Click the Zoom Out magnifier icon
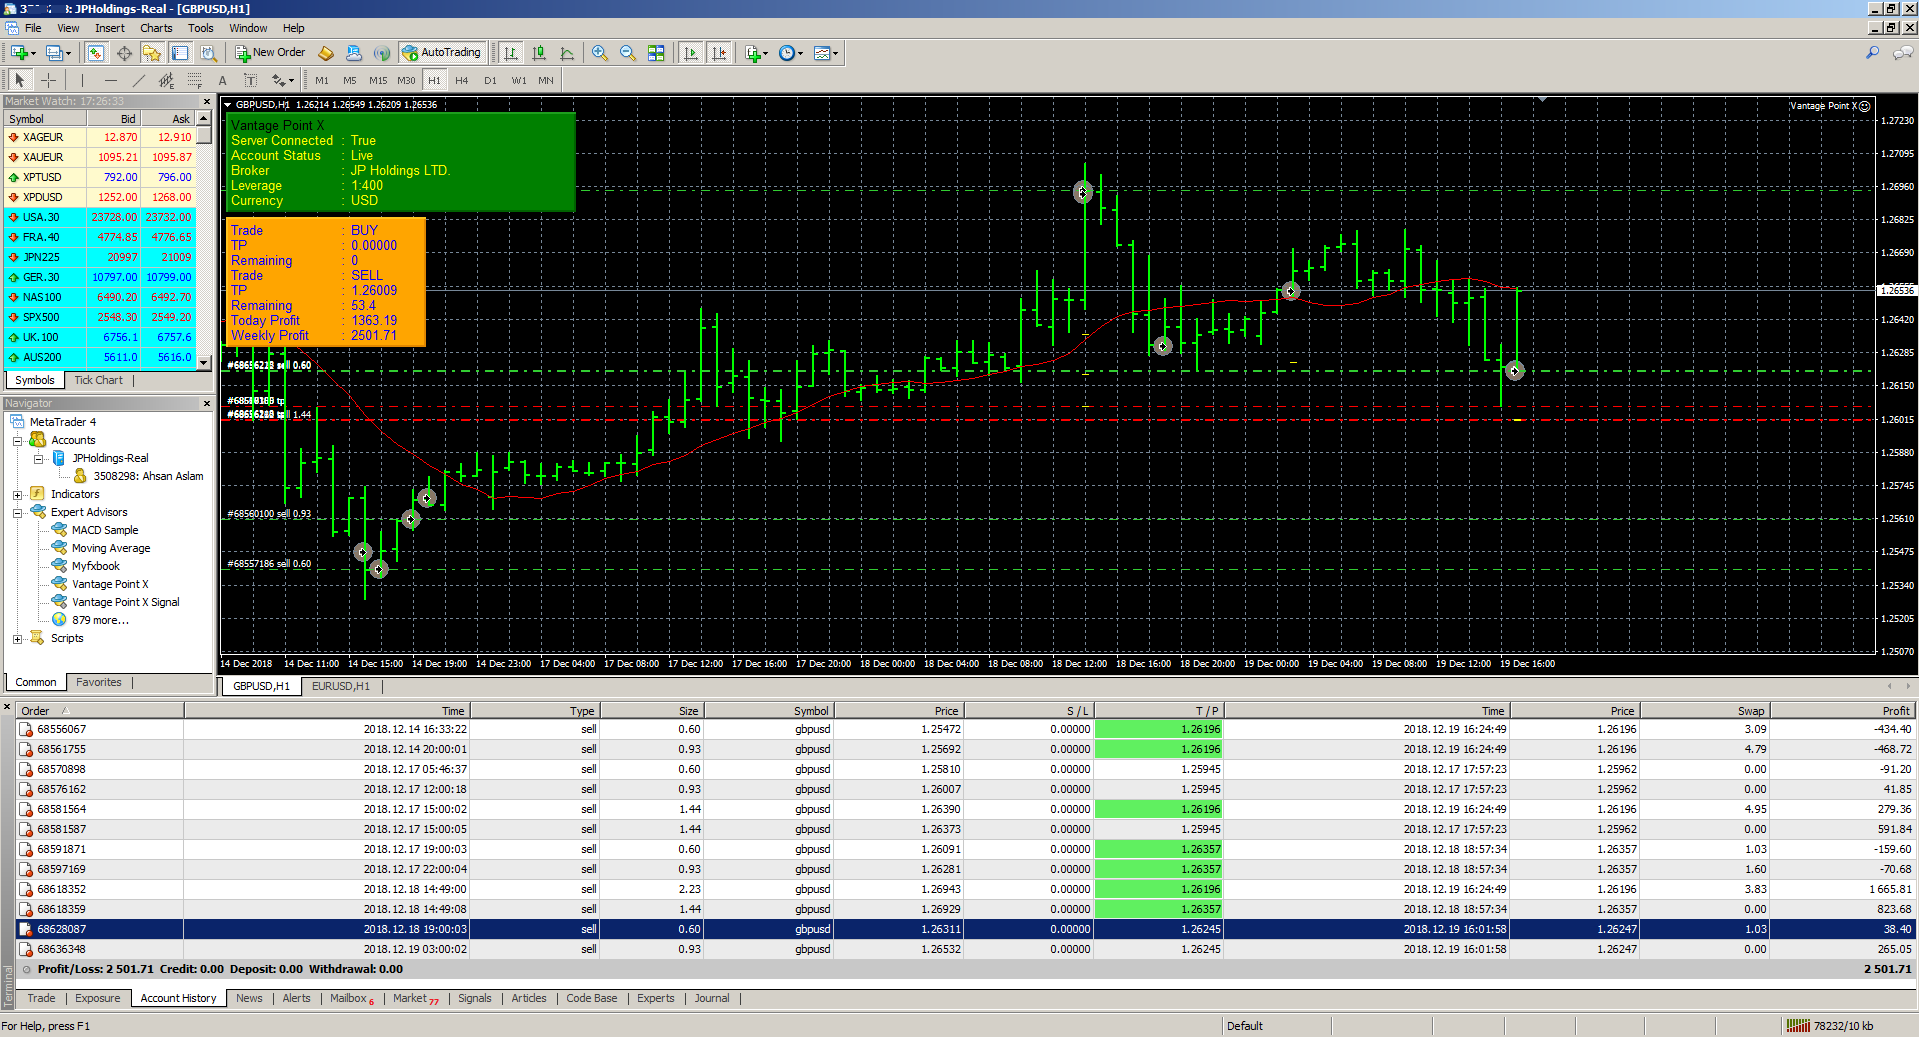The image size is (1919, 1038). click(x=627, y=53)
